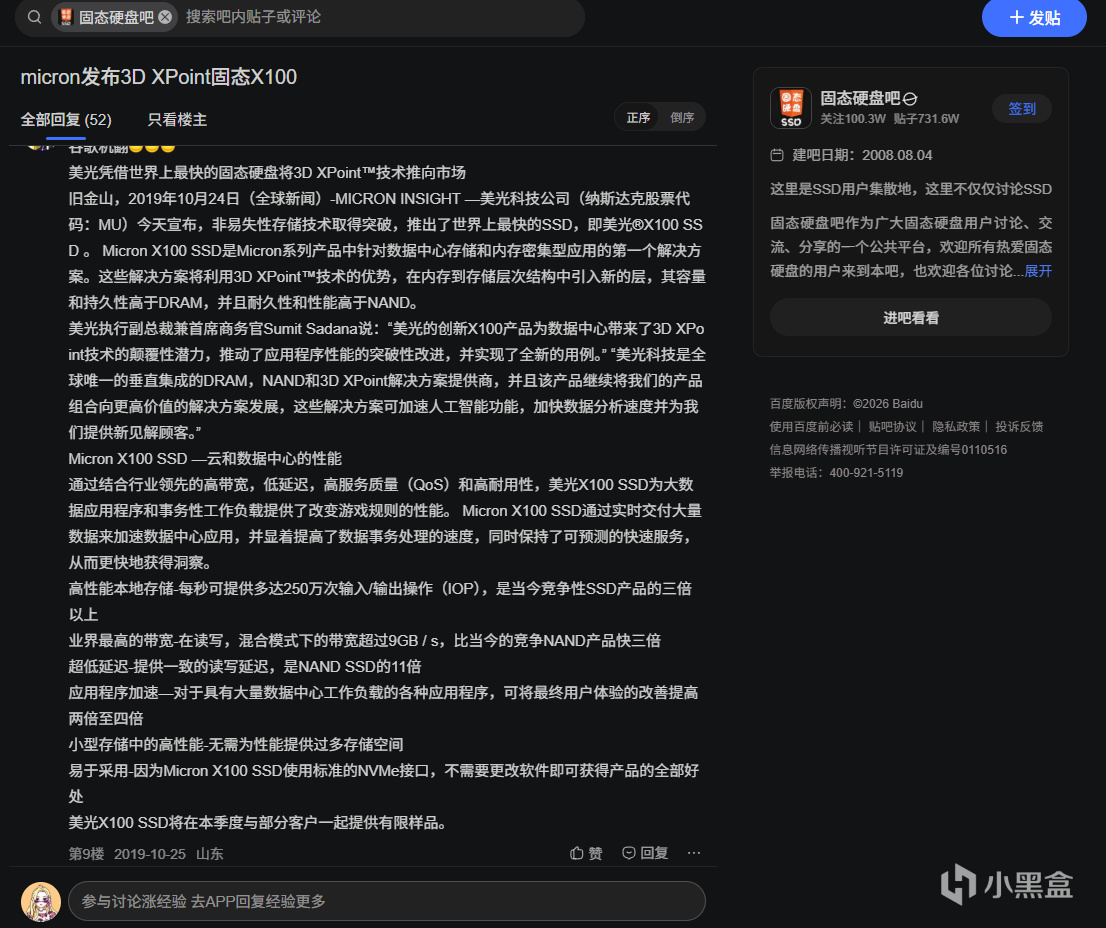The height and width of the screenshot is (928, 1106).
Task: Click 百度版权声明: ©2026 Baidu text
Action: pos(846,404)
